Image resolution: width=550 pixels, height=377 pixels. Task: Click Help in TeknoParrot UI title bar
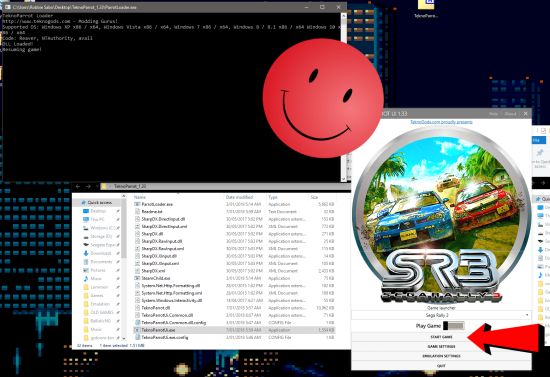click(493, 114)
